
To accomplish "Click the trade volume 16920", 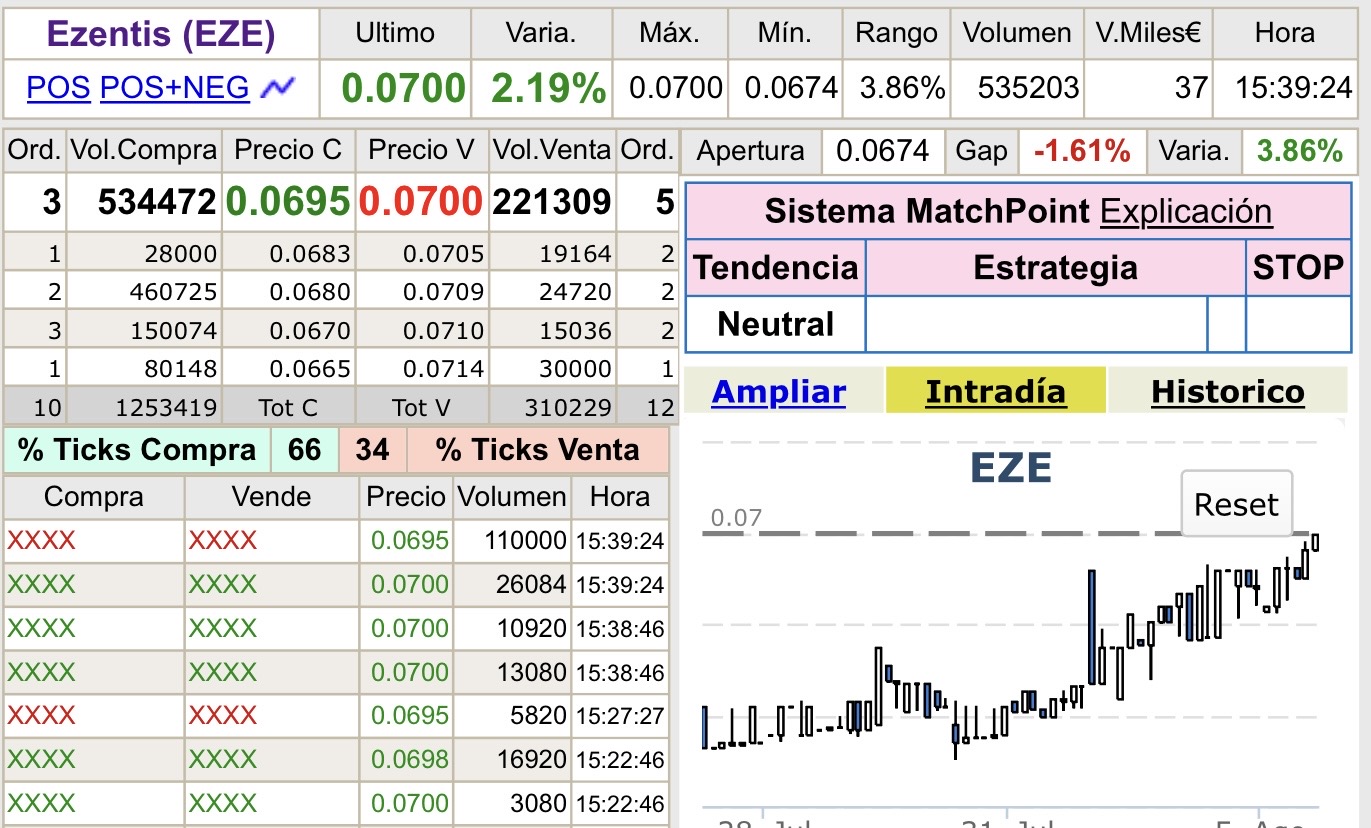I will tap(531, 759).
